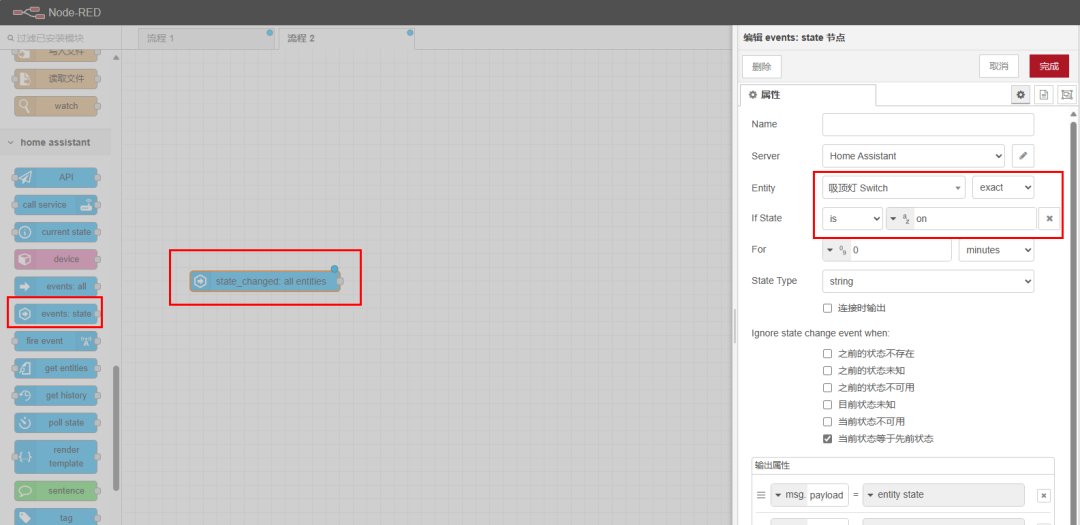Check 之前的状态不存在 option
The width and height of the screenshot is (1080, 525).
(x=827, y=353)
